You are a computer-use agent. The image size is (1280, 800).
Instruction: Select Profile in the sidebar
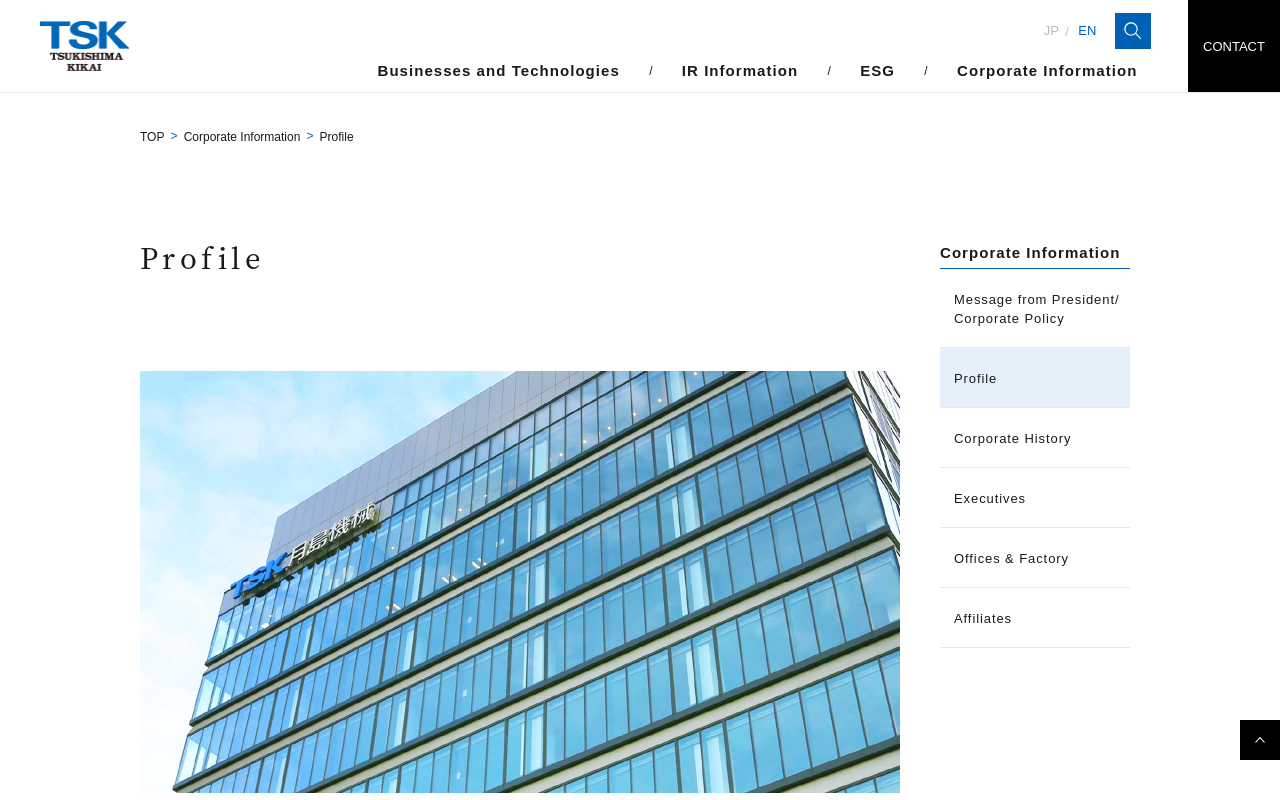pyautogui.click(x=1035, y=378)
